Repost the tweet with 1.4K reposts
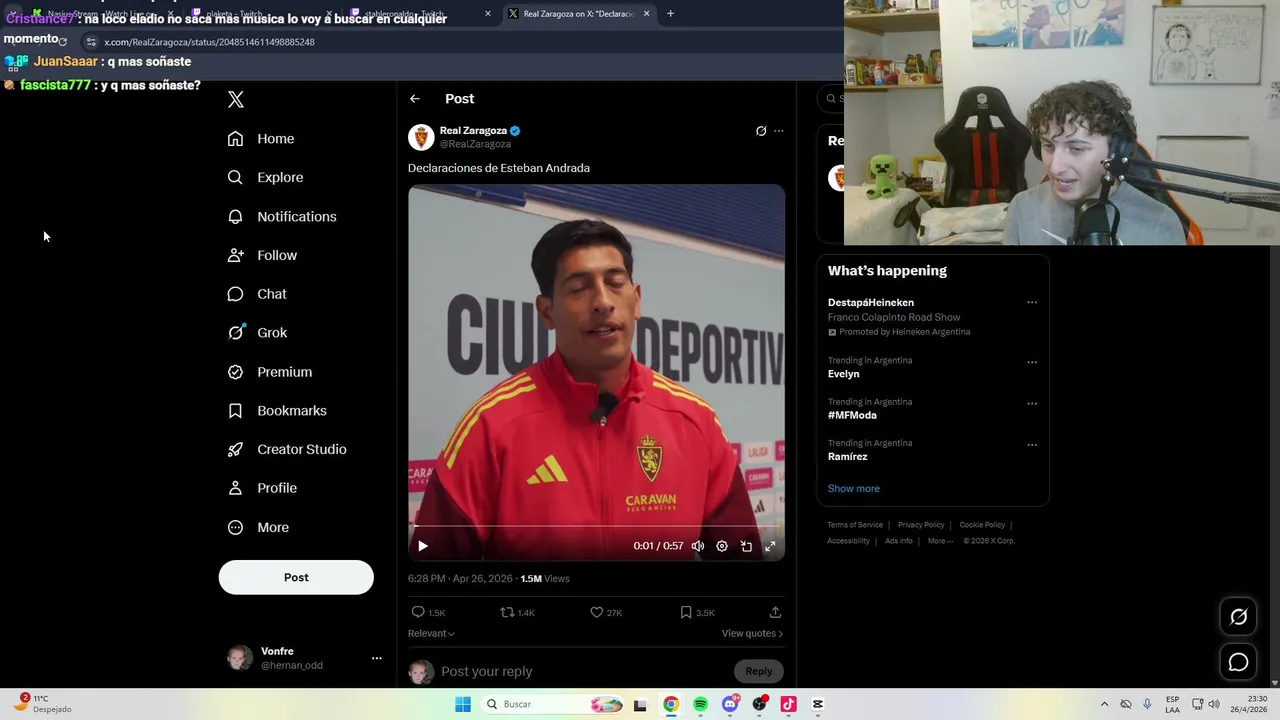Image resolution: width=1280 pixels, height=720 pixels. pyautogui.click(x=518, y=612)
